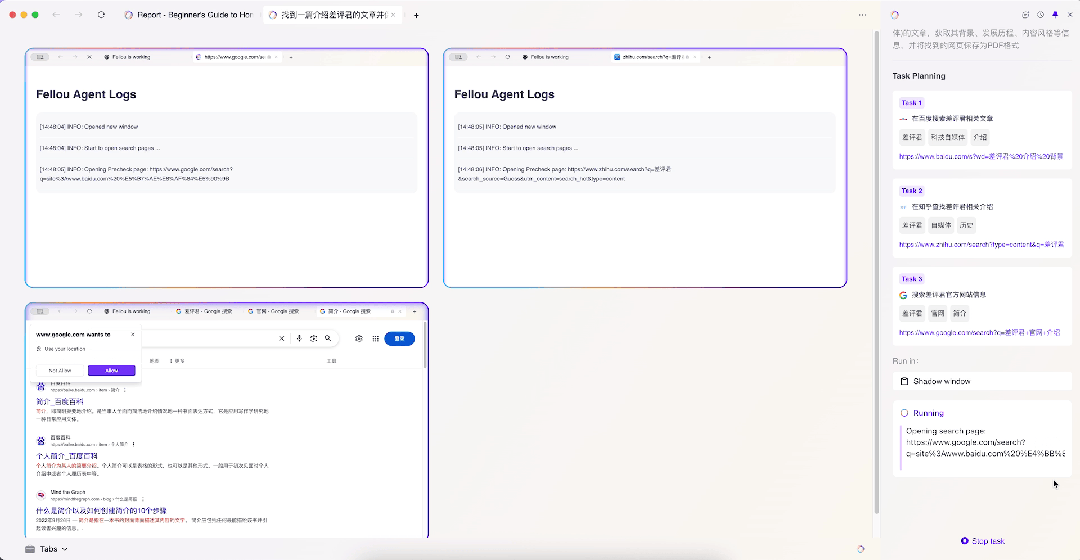The image size is (1080, 560).
Task: Select the Task 3 badge
Action: (912, 278)
